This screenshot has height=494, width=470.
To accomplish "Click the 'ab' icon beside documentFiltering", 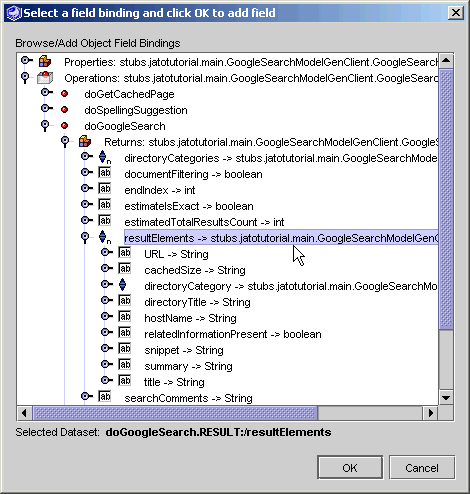I will (105, 173).
